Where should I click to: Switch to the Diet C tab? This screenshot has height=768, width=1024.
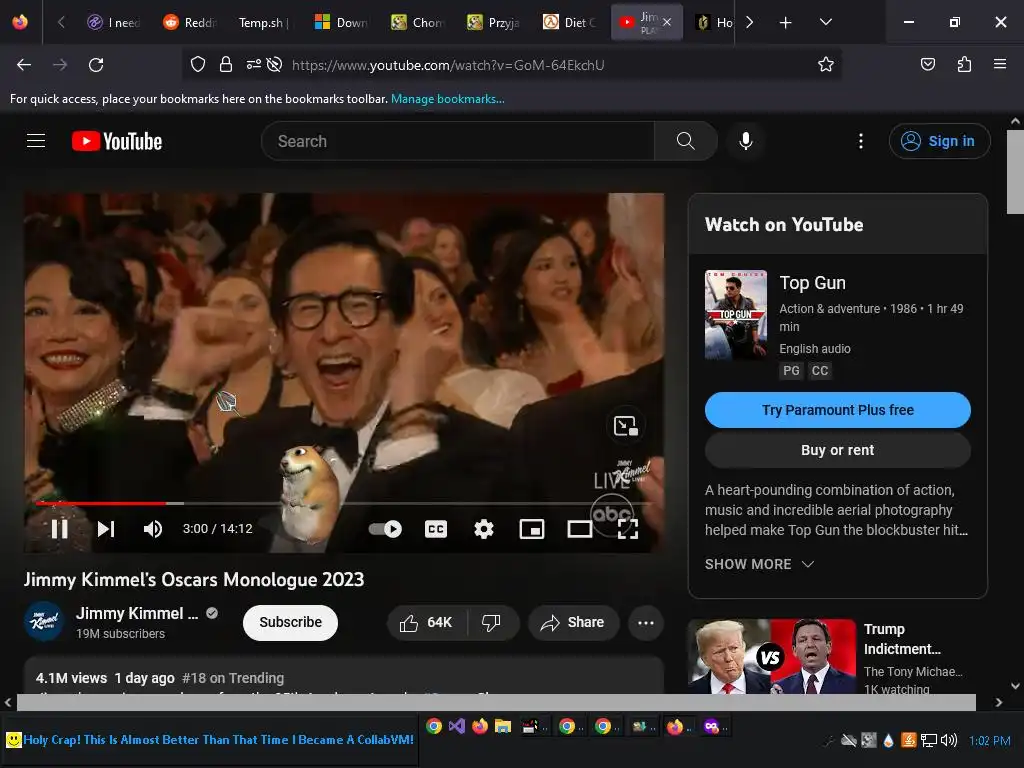coord(570,22)
